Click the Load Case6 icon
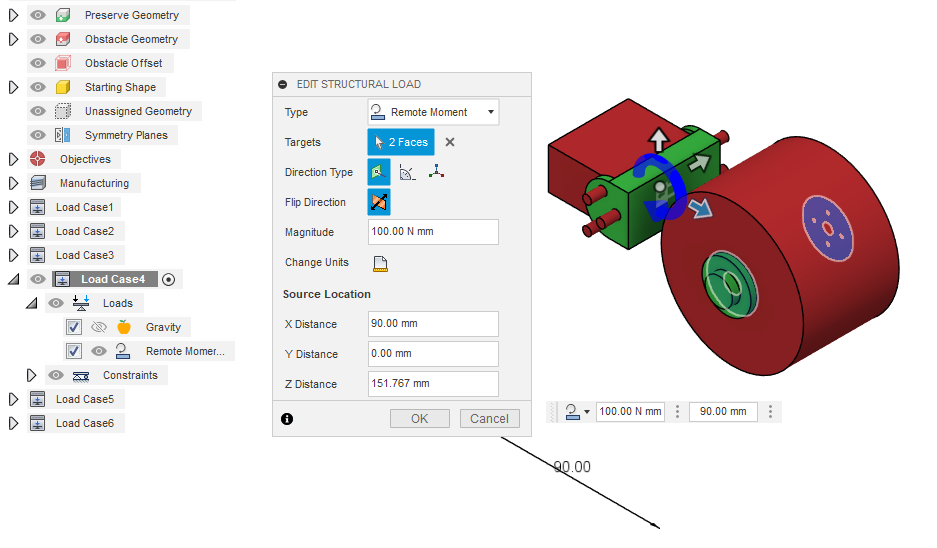Screen dimensions: 937x548 (x=38, y=423)
